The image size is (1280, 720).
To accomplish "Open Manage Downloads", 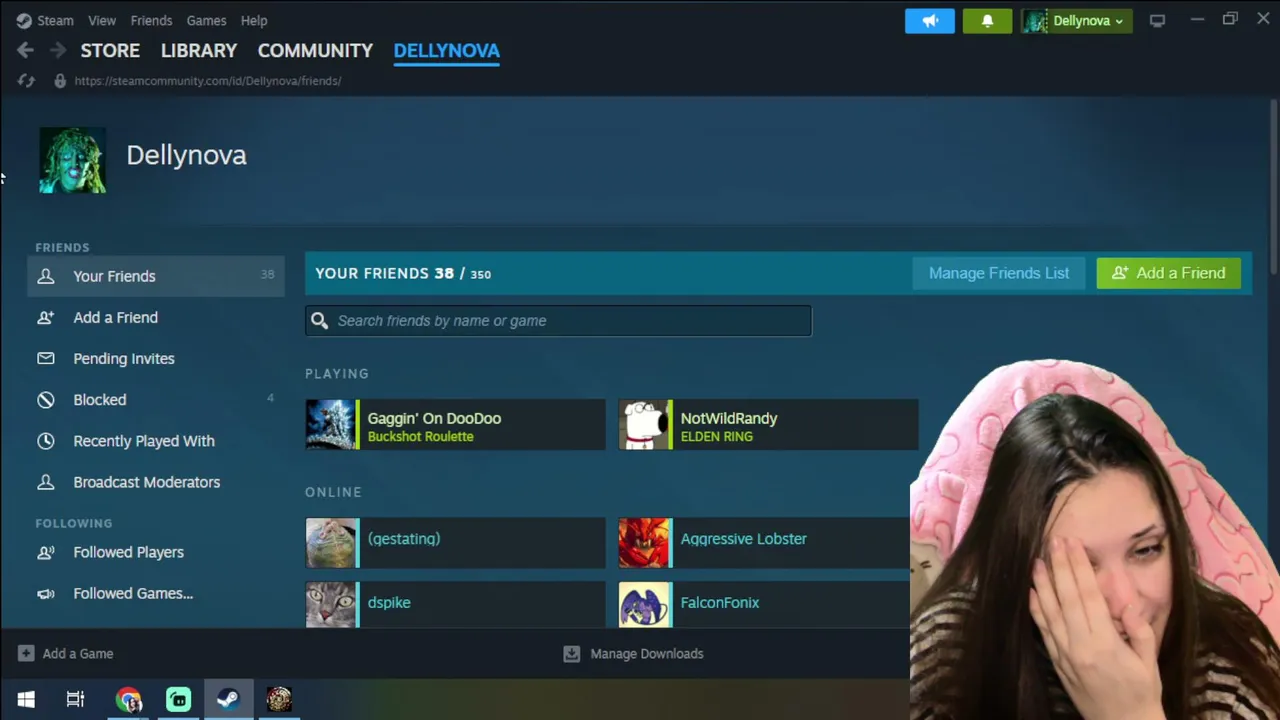I will (x=633, y=654).
